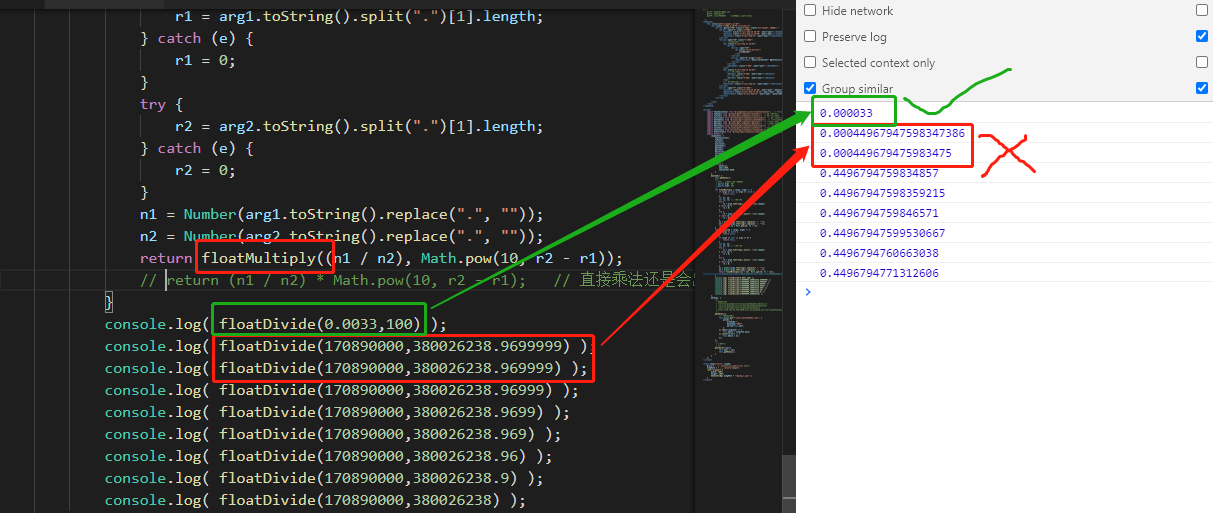
Task: Click floatMultiply in the return statement
Action: [x=264, y=258]
